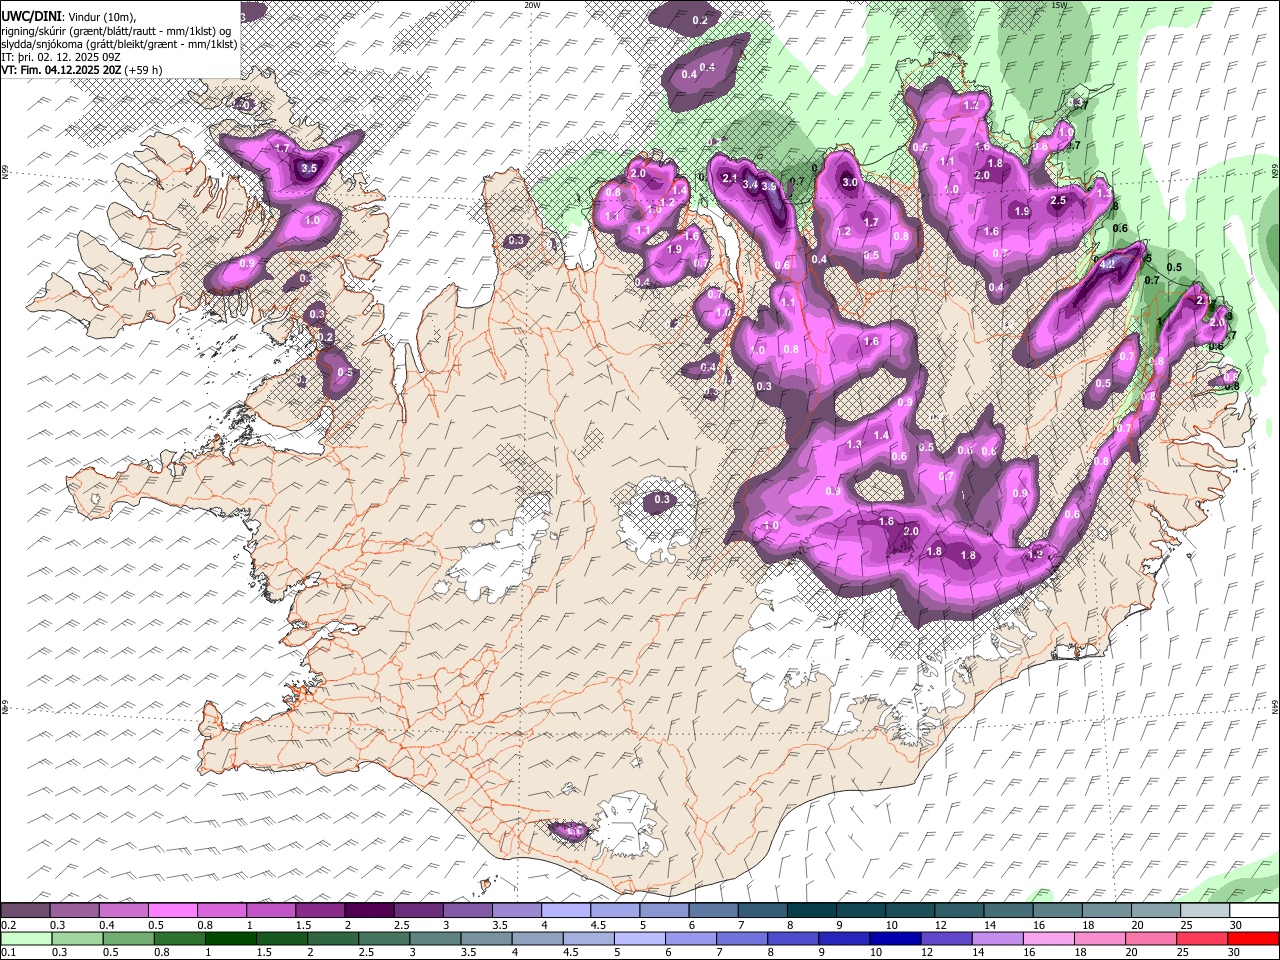This screenshot has width=1280, height=960.
Task: Select the light pink lower swatch at 16
Action: pos(1048,938)
